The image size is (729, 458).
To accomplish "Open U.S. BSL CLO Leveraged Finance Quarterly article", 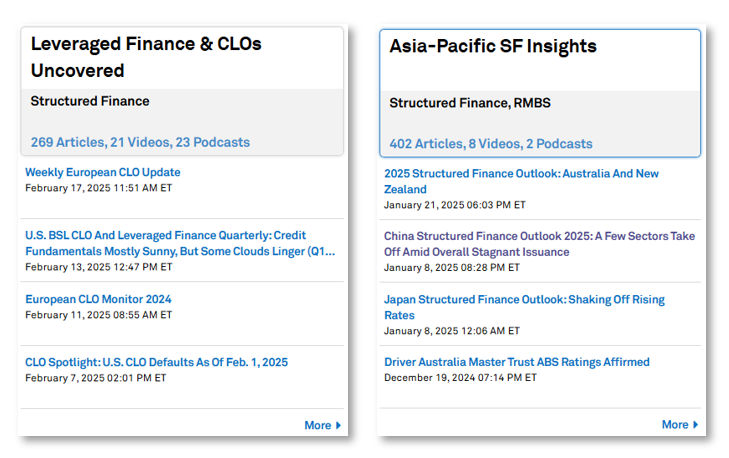I will coord(180,243).
